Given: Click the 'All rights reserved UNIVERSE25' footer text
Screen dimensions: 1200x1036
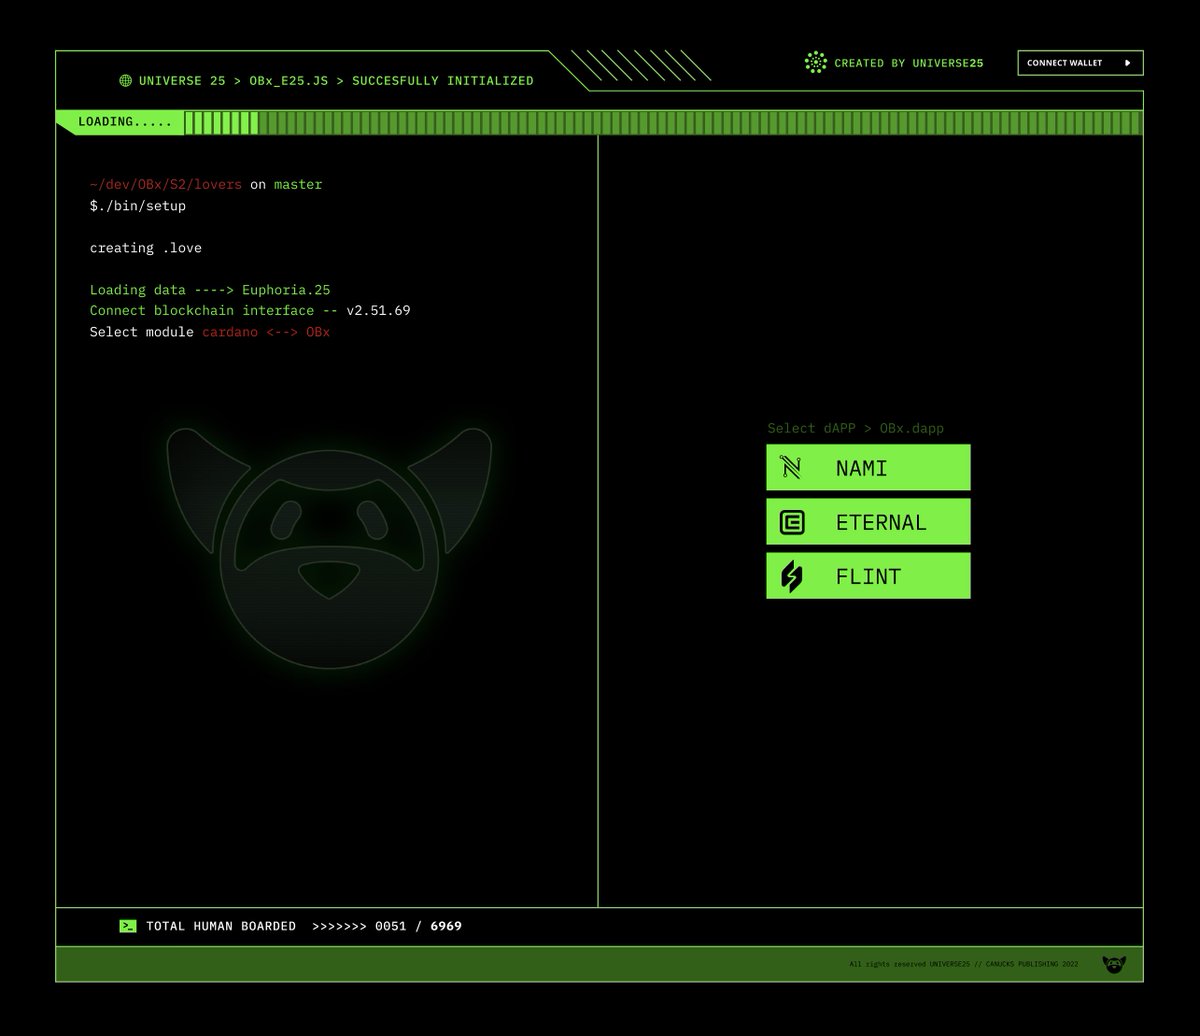Looking at the screenshot, I should [x=964, y=965].
